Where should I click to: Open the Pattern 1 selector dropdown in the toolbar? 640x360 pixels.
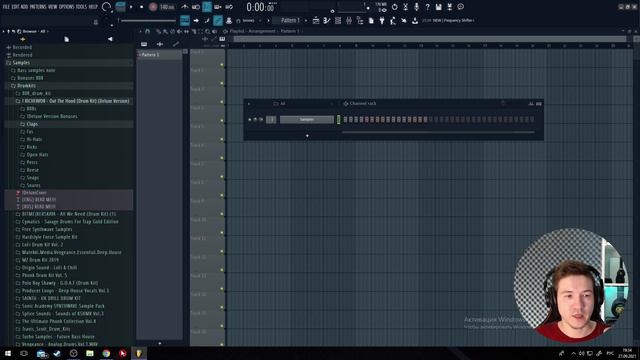[x=290, y=20]
